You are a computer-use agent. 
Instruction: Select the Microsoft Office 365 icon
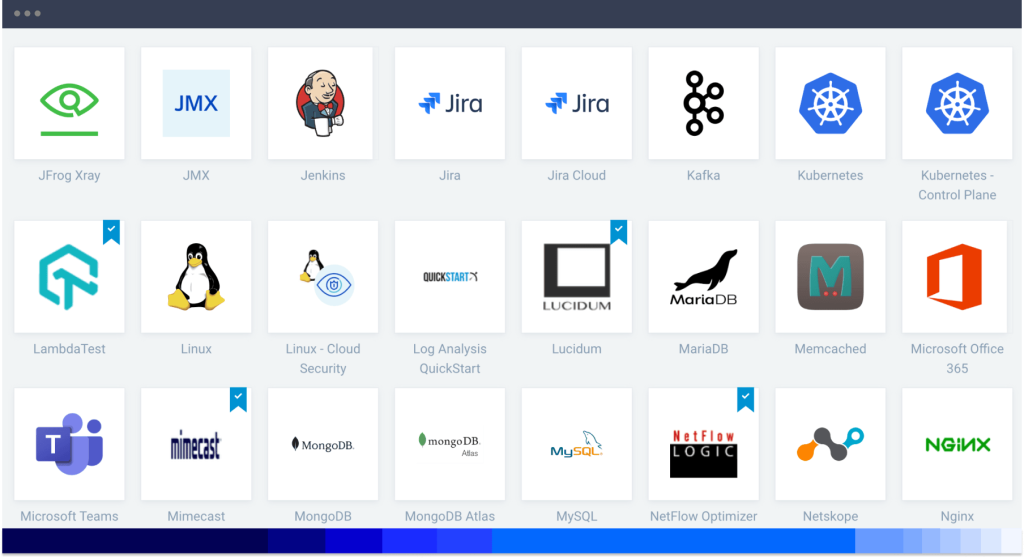coord(957,277)
